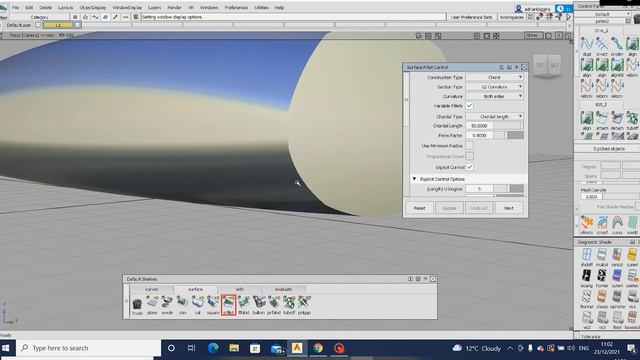Viewport: 640px width, 360px height.
Task: Select the square surface tool
Action: point(213,304)
